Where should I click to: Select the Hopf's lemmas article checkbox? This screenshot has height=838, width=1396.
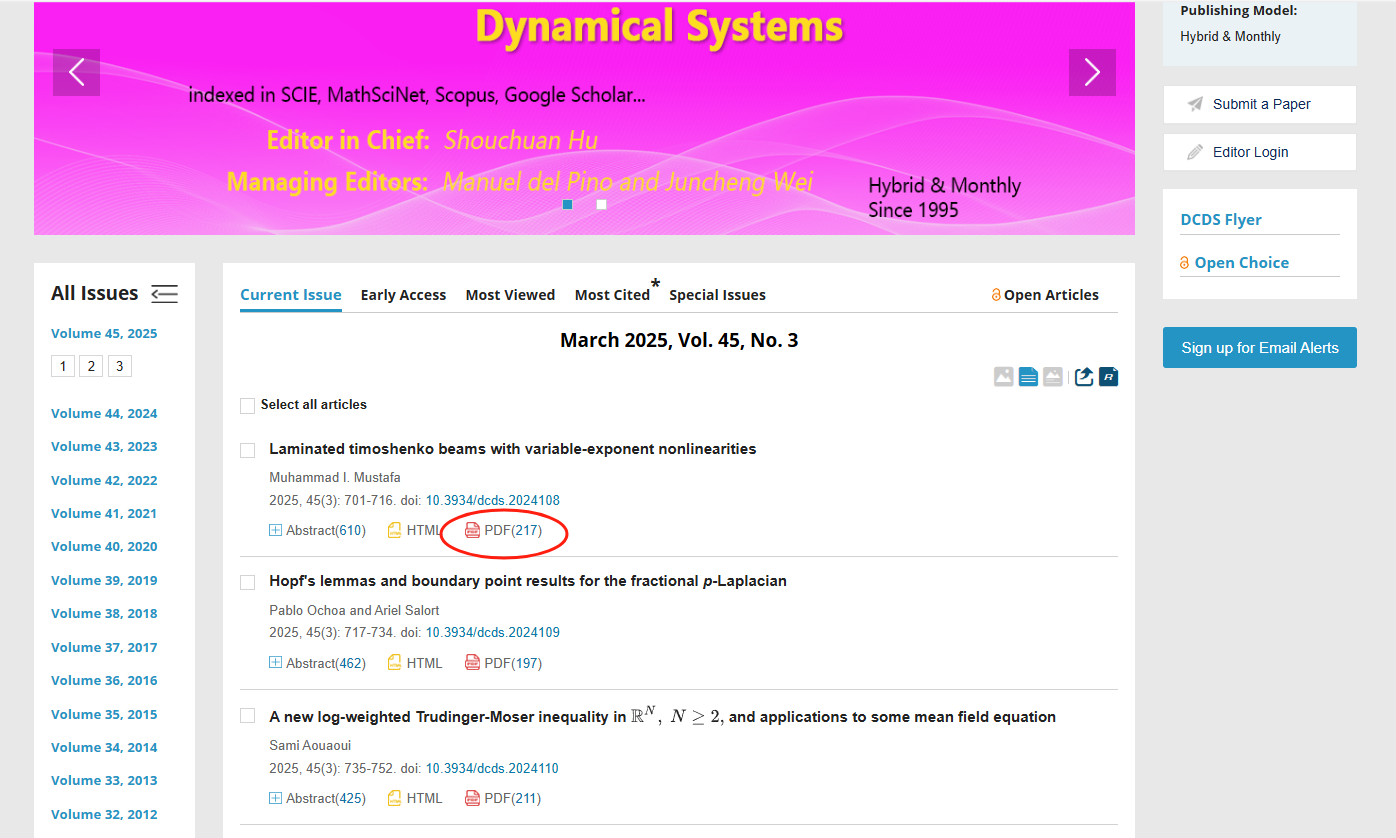[x=248, y=583]
